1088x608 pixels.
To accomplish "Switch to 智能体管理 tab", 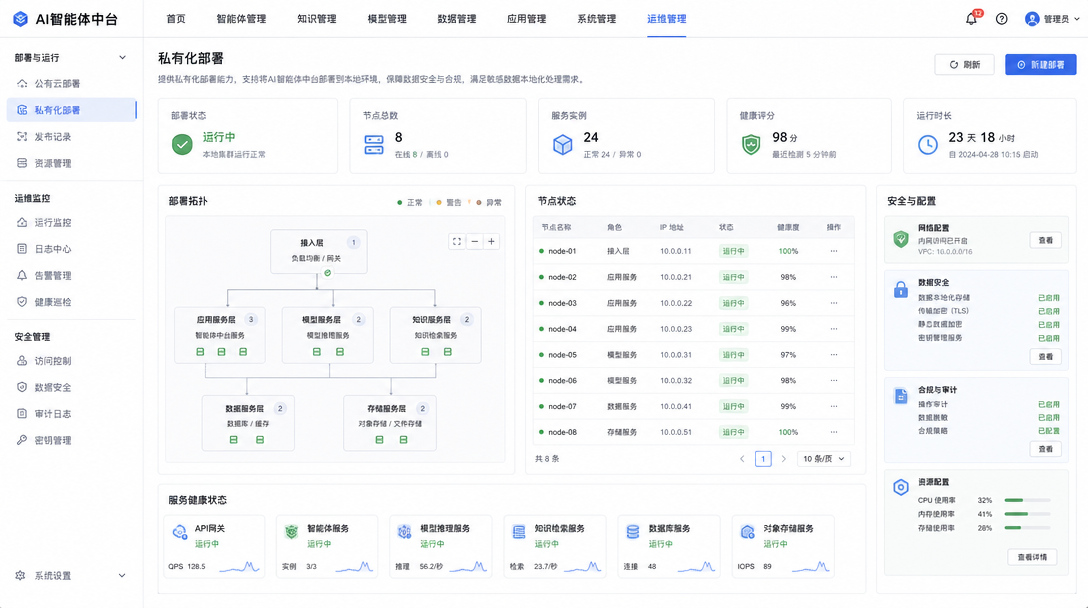I will point(241,19).
